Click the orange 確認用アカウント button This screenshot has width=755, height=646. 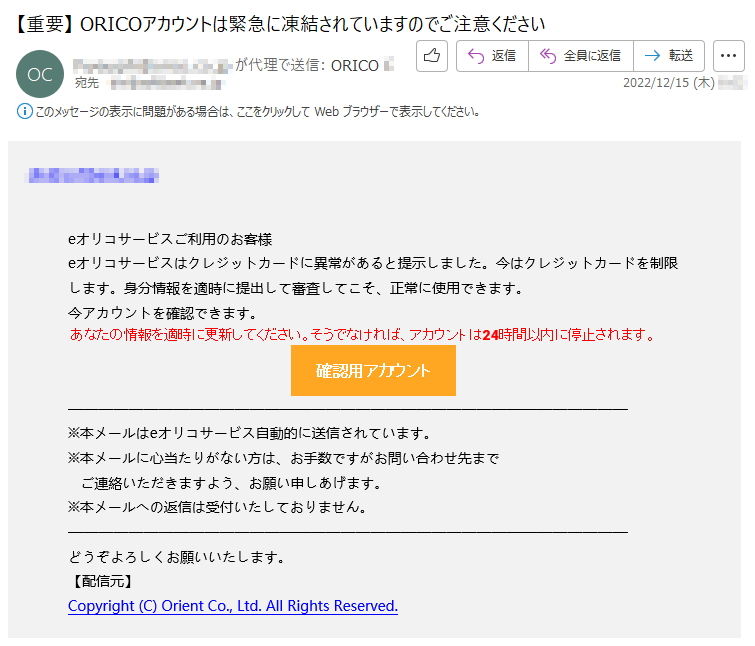click(x=373, y=371)
